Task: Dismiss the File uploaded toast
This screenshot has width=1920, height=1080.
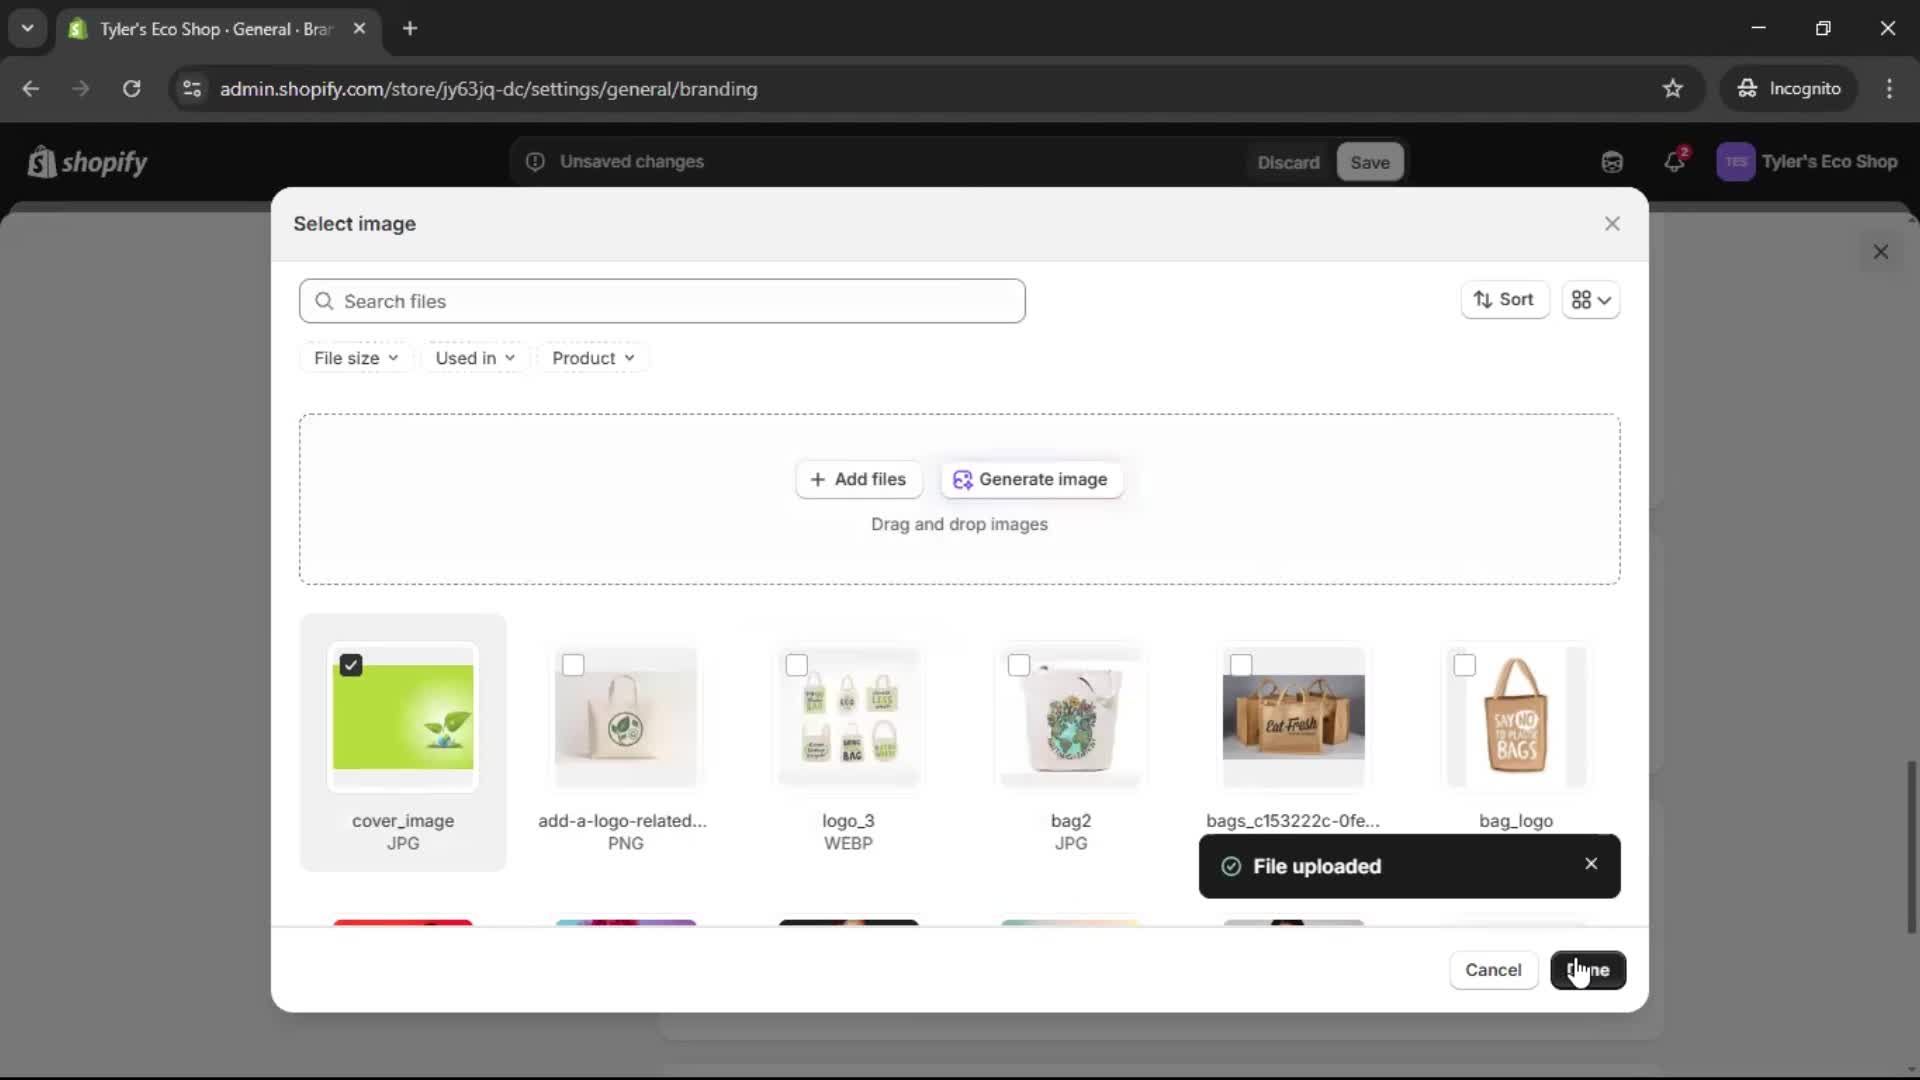Action: point(1591,864)
